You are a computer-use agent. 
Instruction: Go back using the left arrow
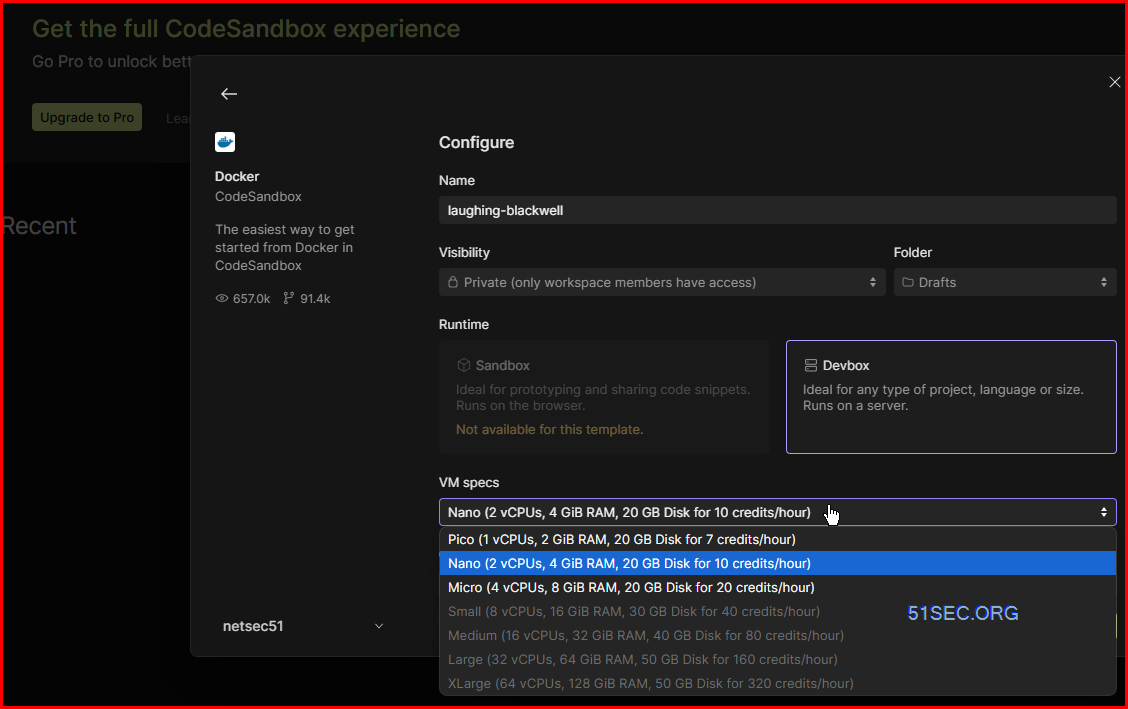pos(229,94)
